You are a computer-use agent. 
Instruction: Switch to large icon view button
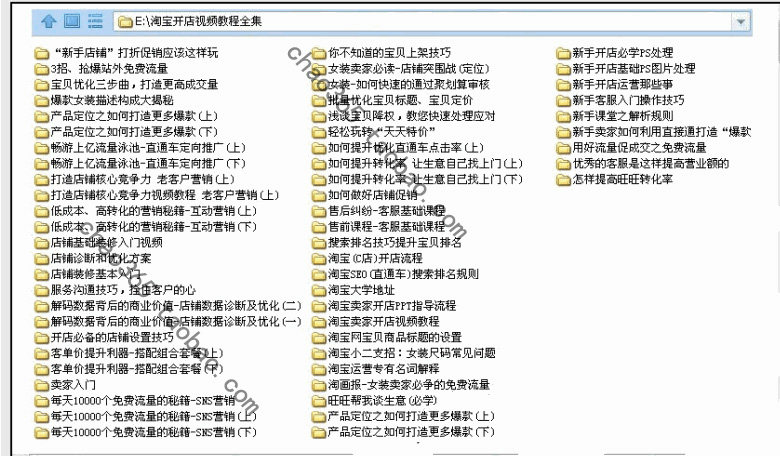tap(72, 21)
